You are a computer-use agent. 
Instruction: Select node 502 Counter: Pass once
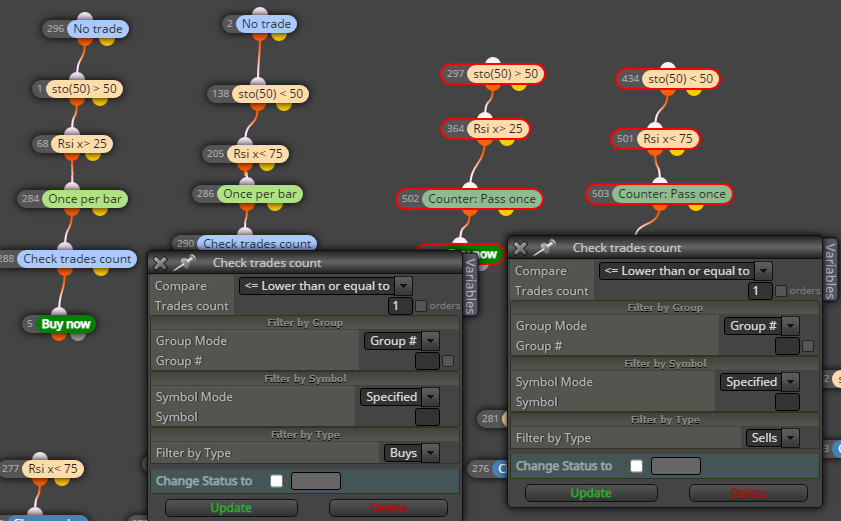tap(469, 199)
